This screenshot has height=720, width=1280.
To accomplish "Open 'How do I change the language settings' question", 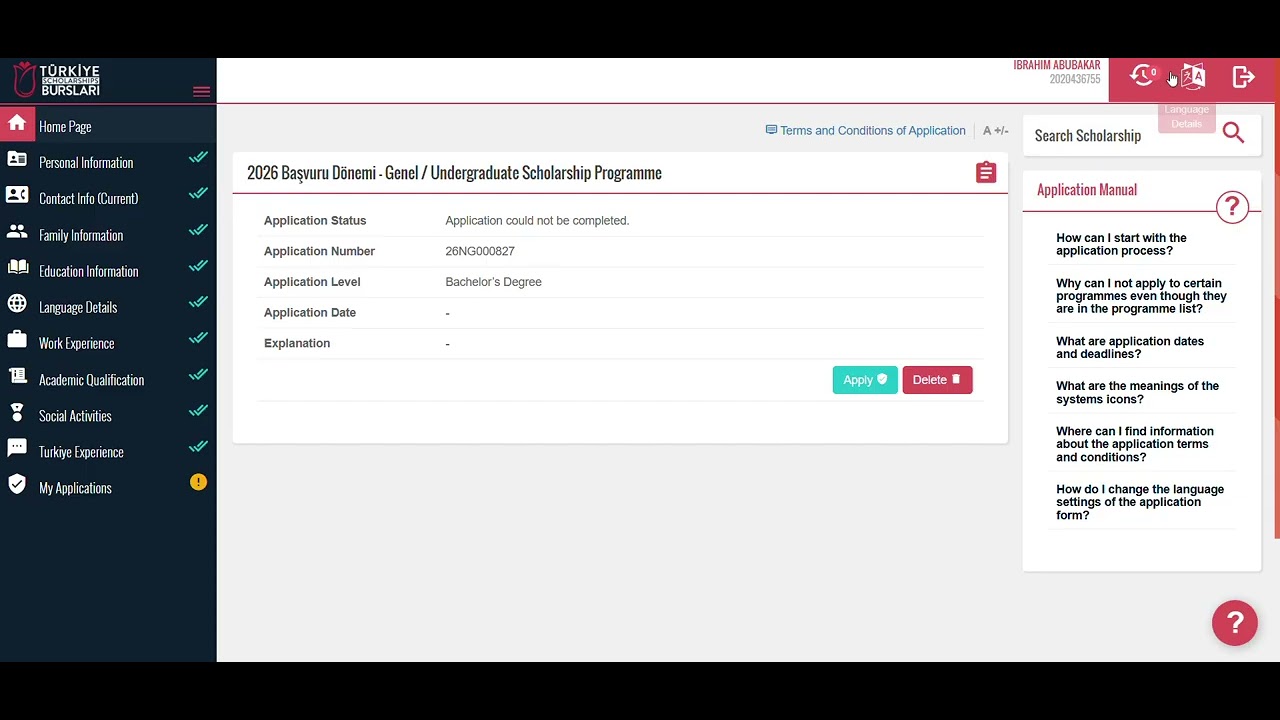I will click(1140, 502).
